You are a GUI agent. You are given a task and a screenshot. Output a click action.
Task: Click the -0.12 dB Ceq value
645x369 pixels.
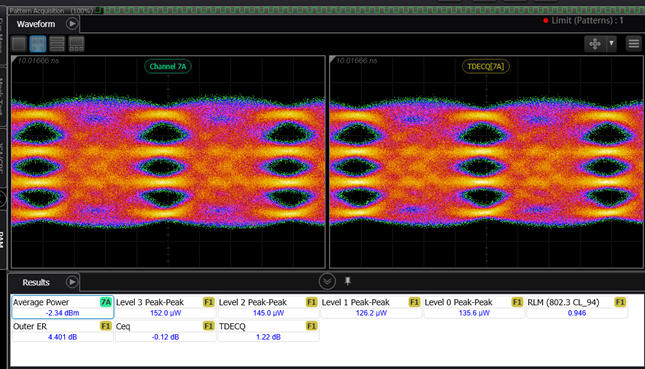pos(165,337)
